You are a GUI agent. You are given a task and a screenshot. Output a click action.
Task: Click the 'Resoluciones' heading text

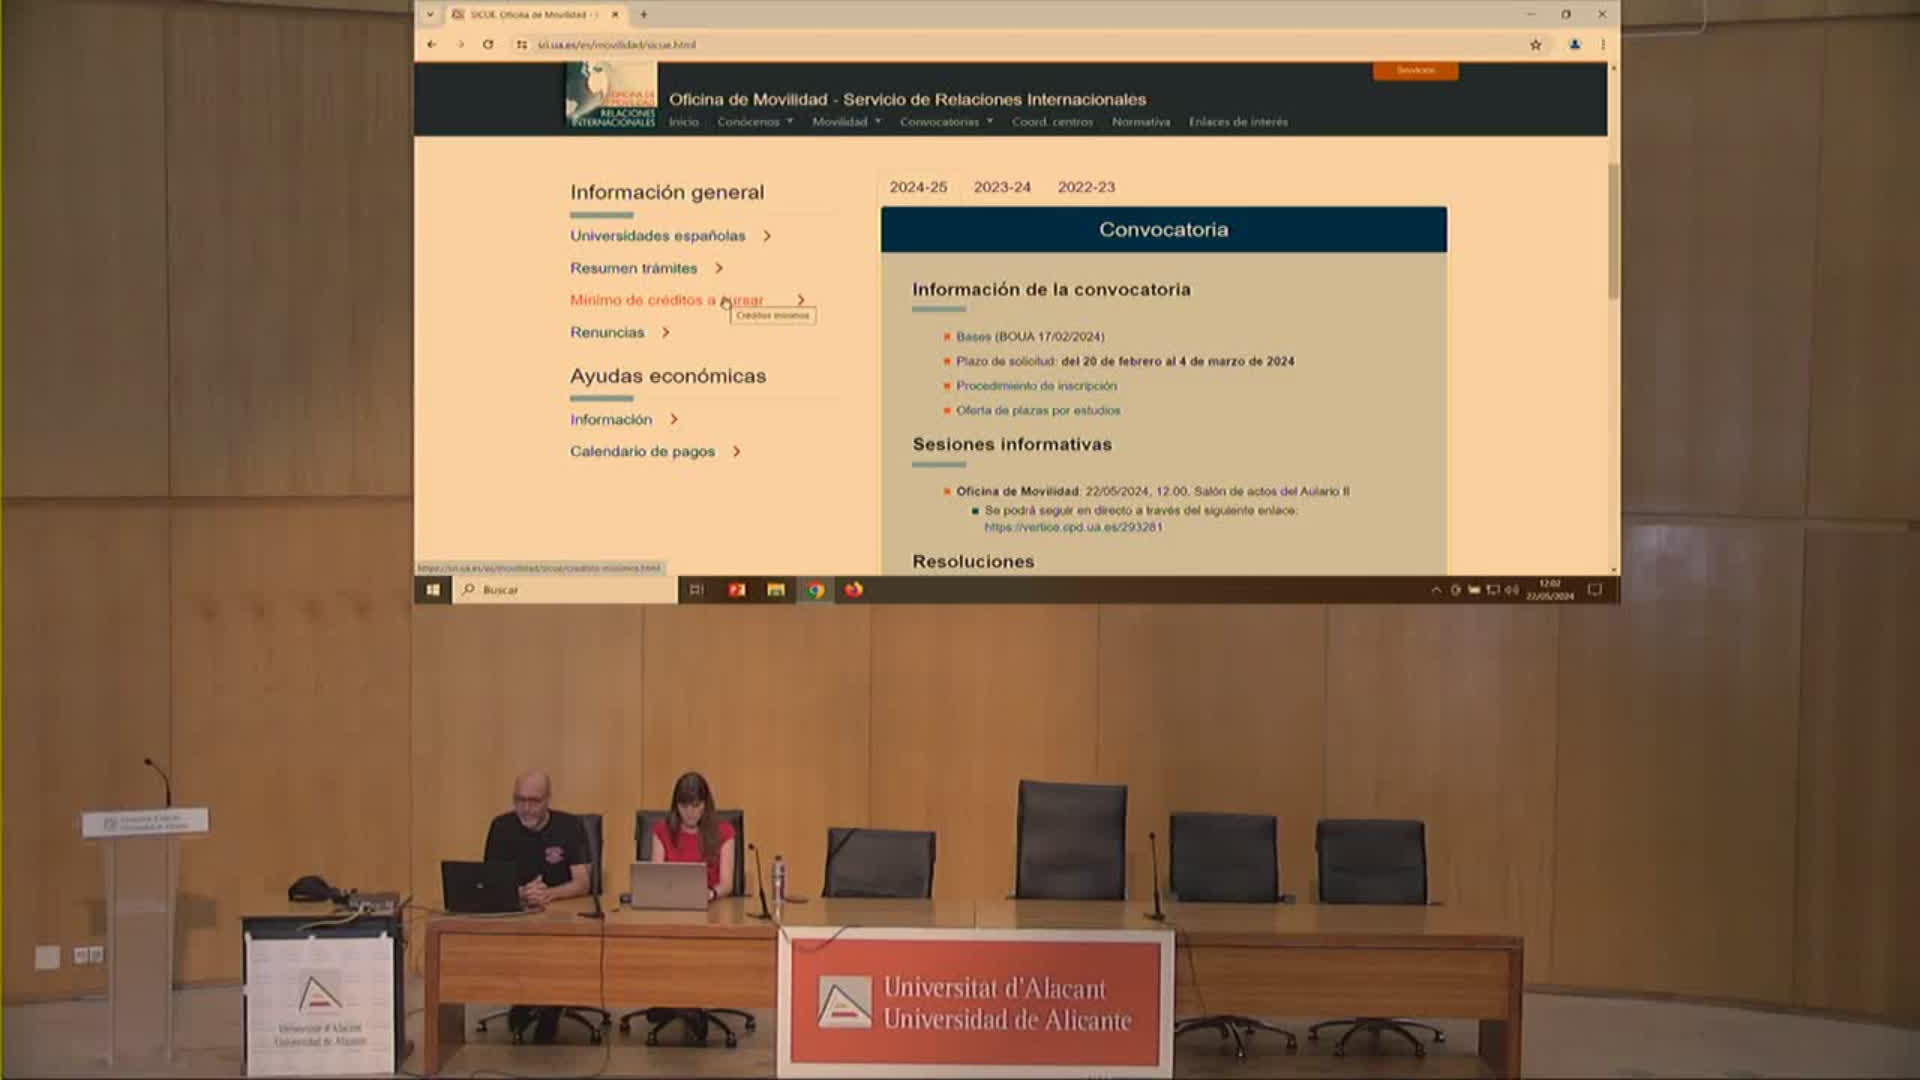click(973, 562)
